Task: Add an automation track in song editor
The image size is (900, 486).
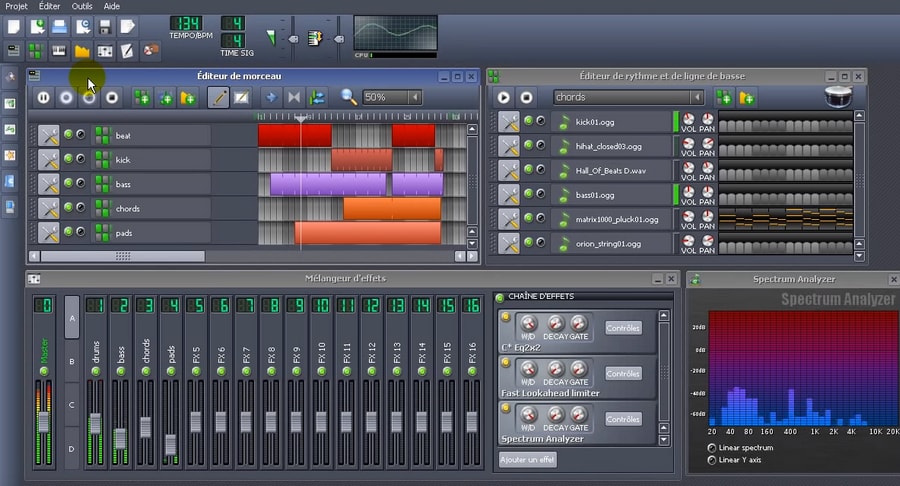Action: click(x=188, y=98)
